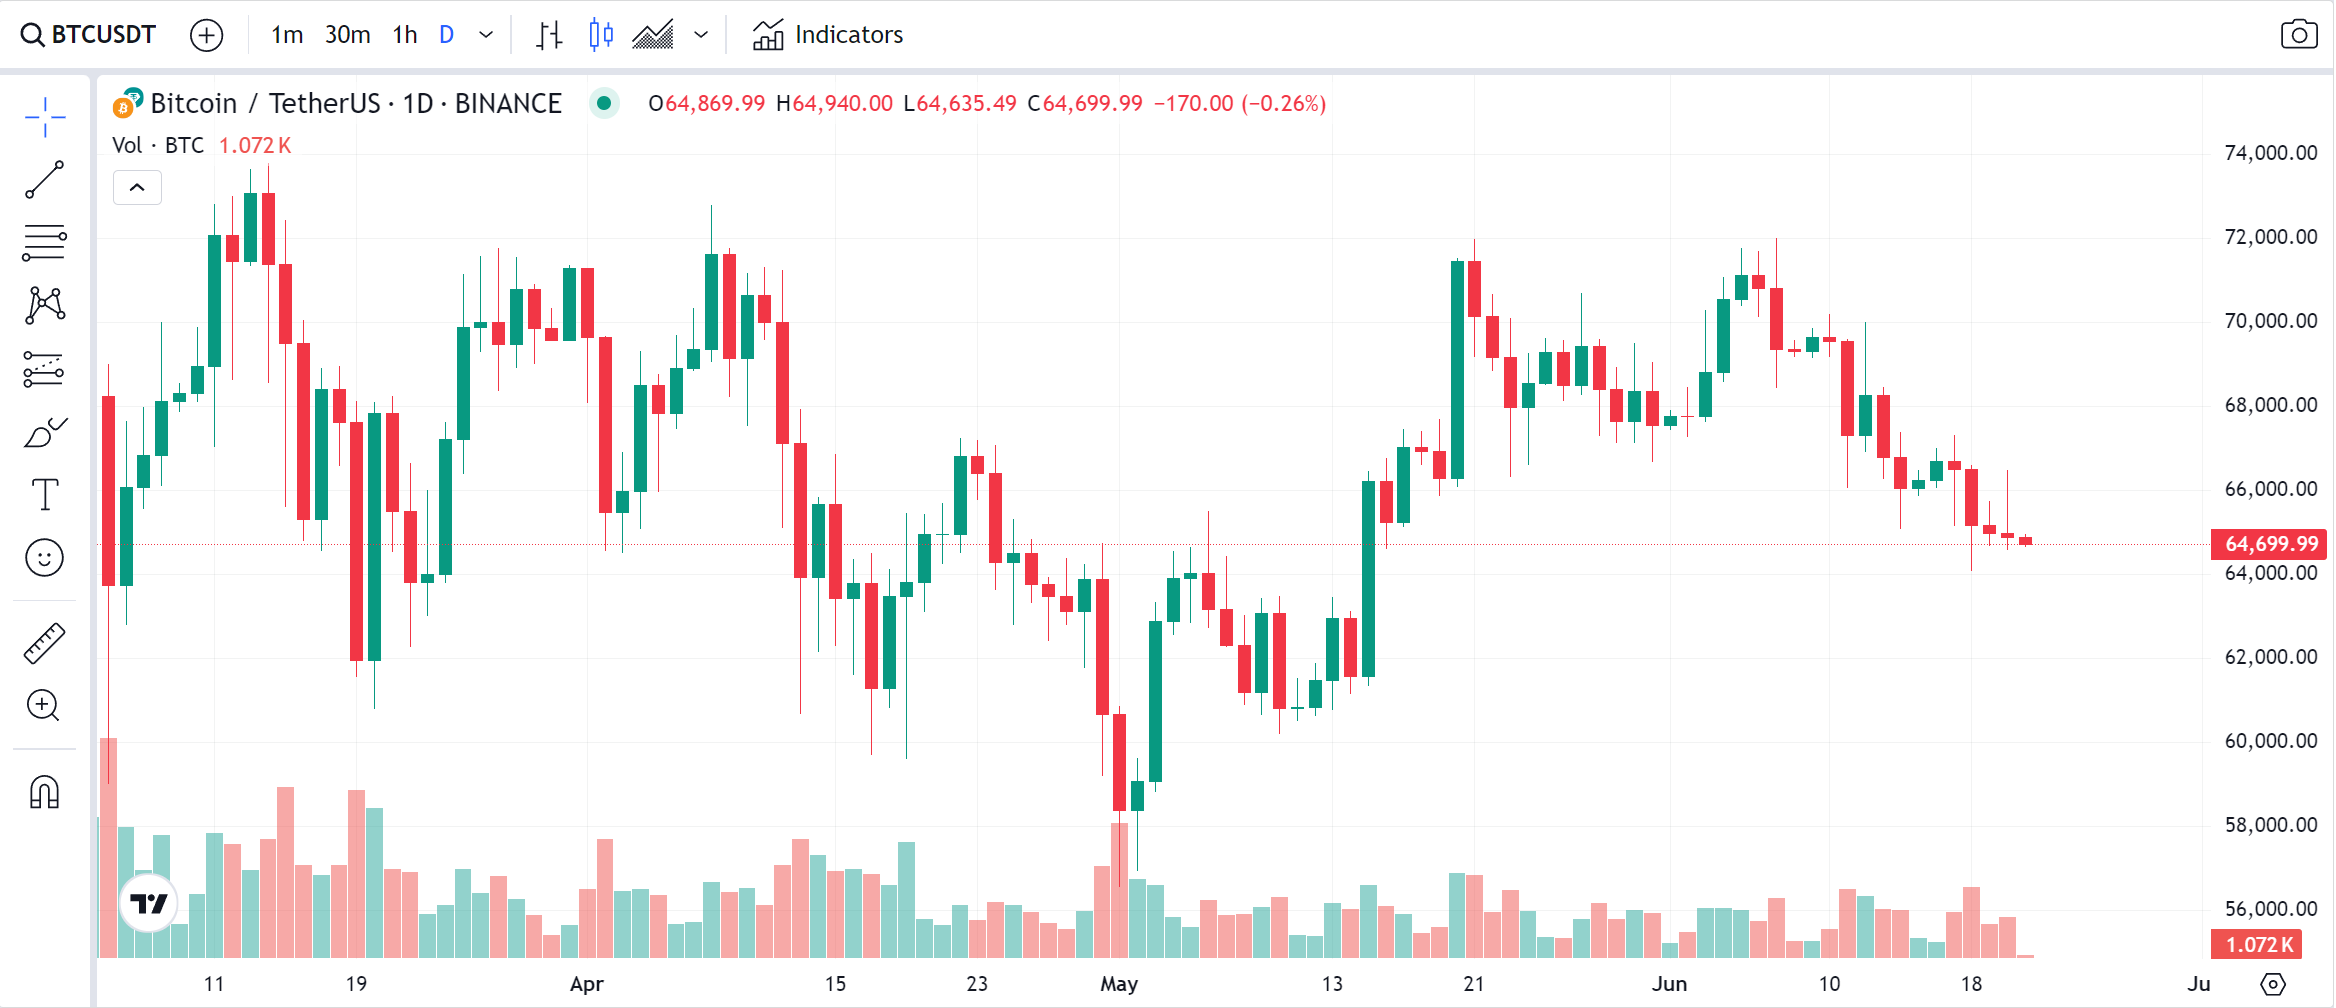Toggle the candlestick chart type
Image resolution: width=2336 pixels, height=1008 pixels.
pyautogui.click(x=601, y=35)
